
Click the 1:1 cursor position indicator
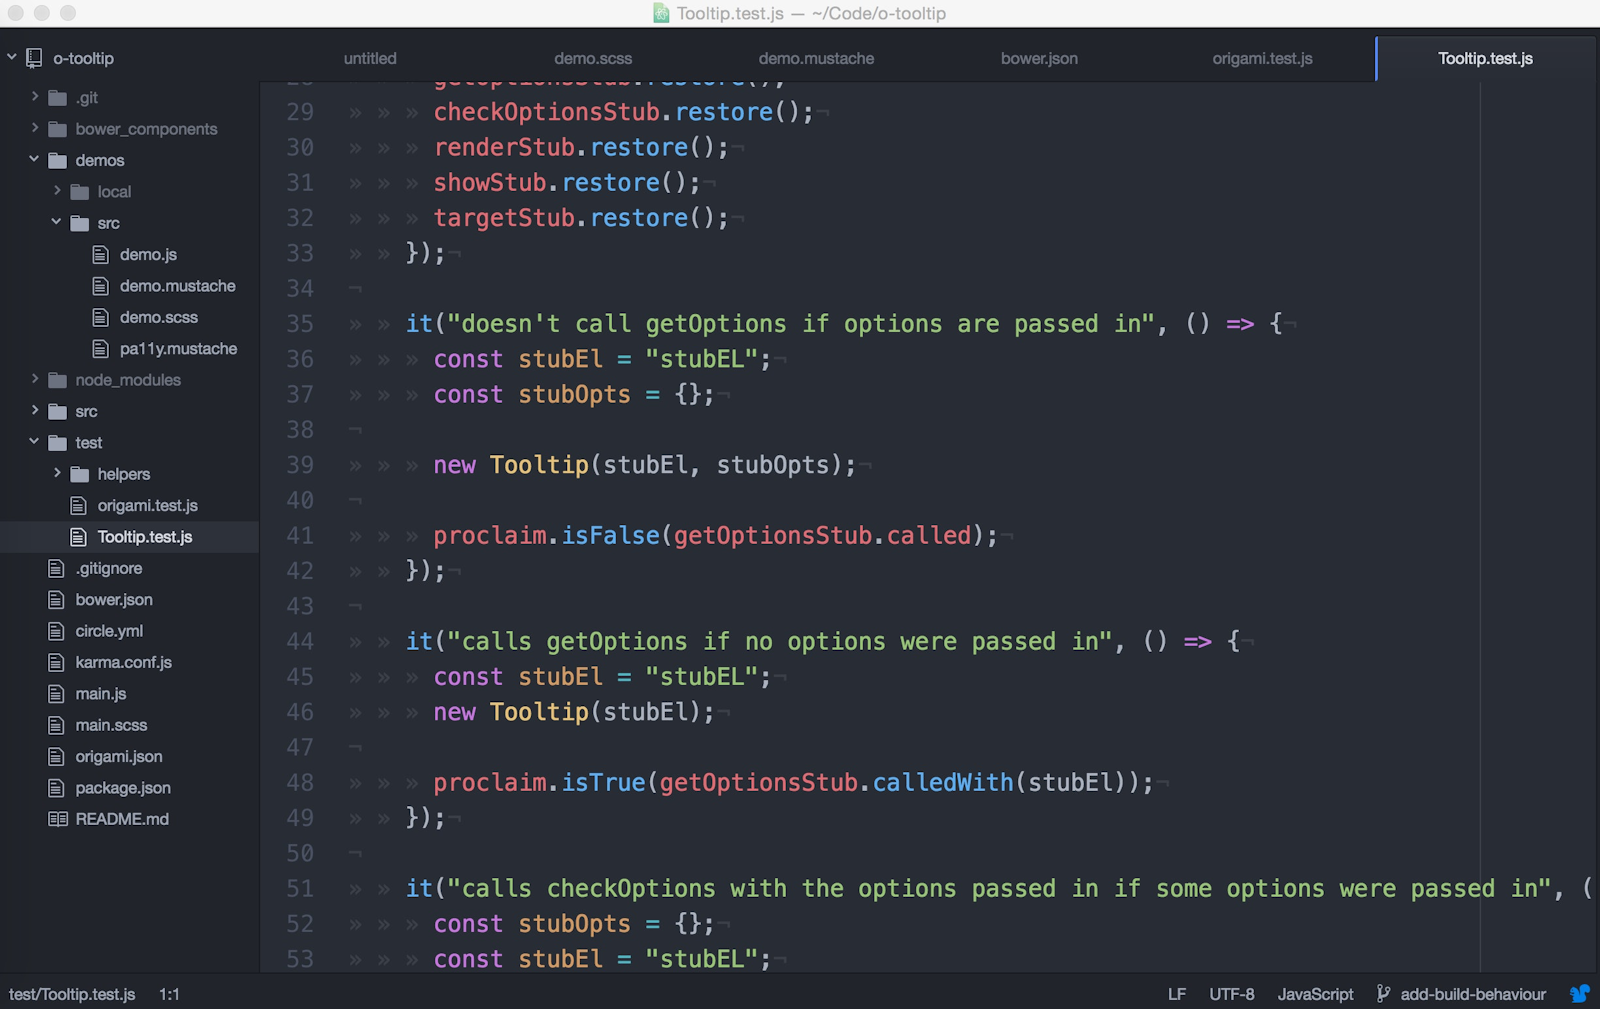pyautogui.click(x=169, y=994)
